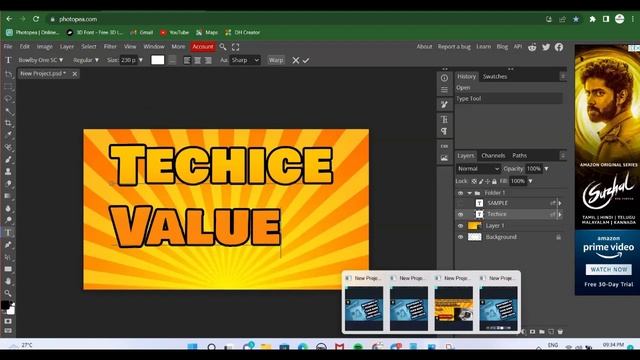Switch to the Swatches tab
This screenshot has width=640, height=360.
point(495,76)
